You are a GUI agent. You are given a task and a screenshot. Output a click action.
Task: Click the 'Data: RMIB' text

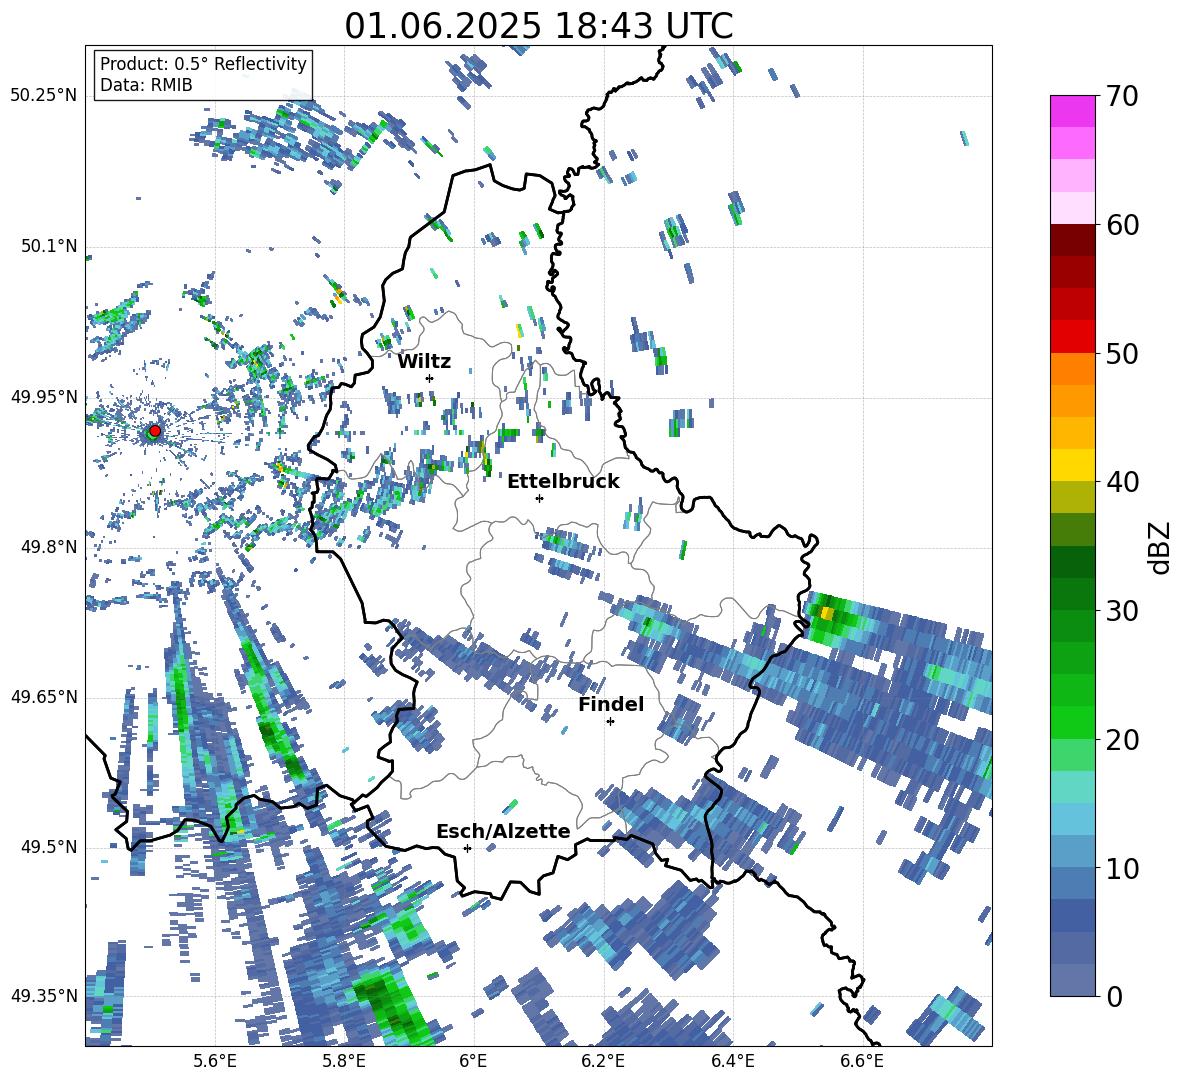pyautogui.click(x=146, y=85)
